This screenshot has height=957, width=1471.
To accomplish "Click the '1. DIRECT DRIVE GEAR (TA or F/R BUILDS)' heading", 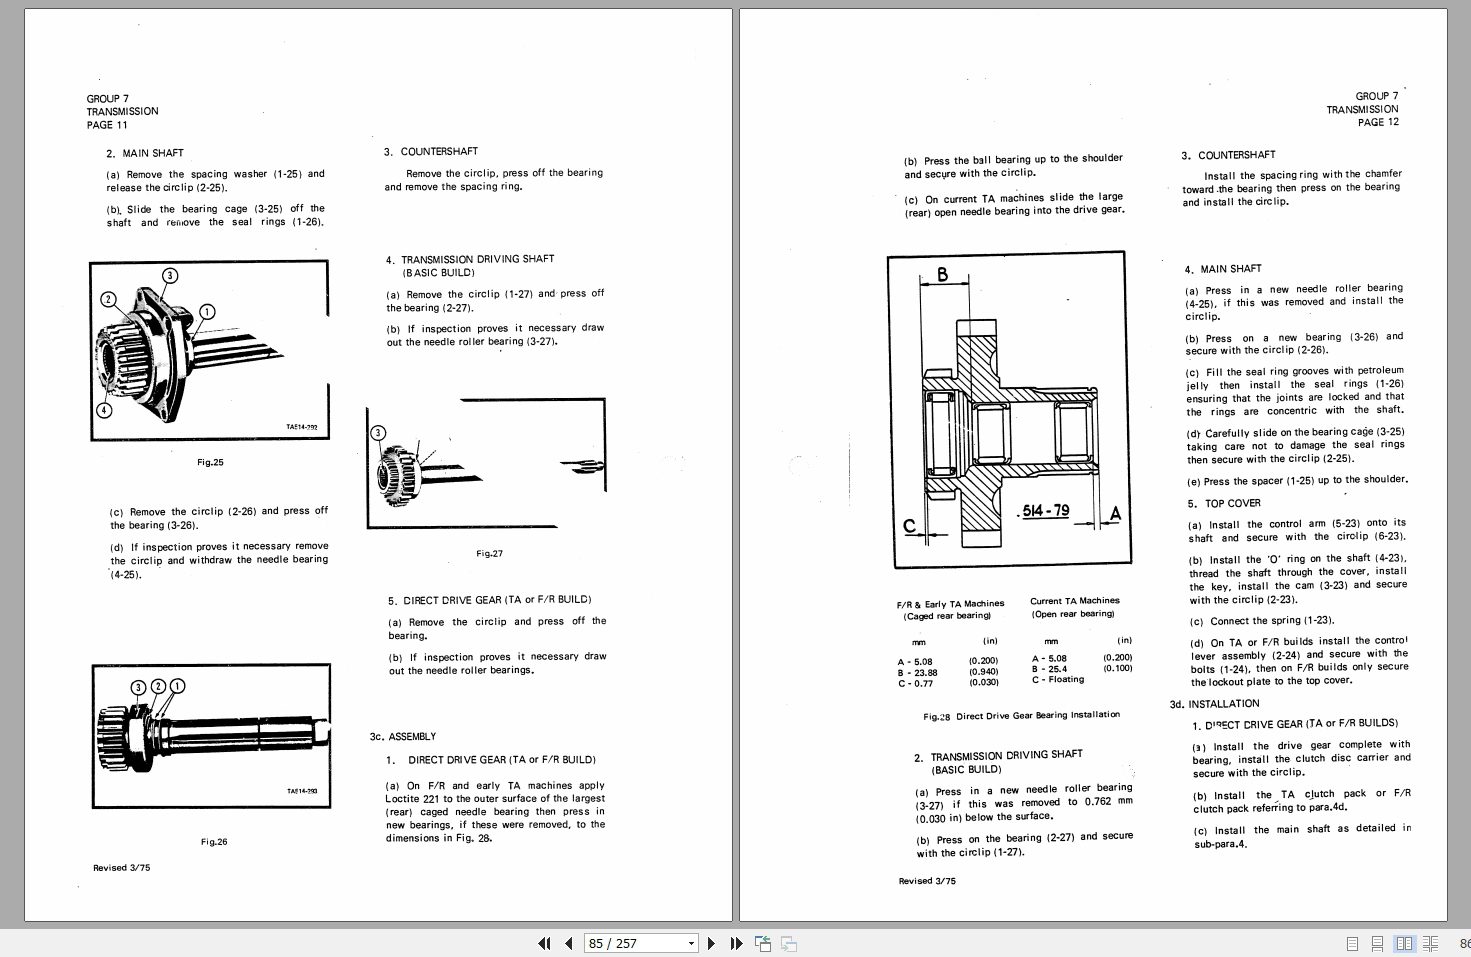I will click(x=1295, y=724).
